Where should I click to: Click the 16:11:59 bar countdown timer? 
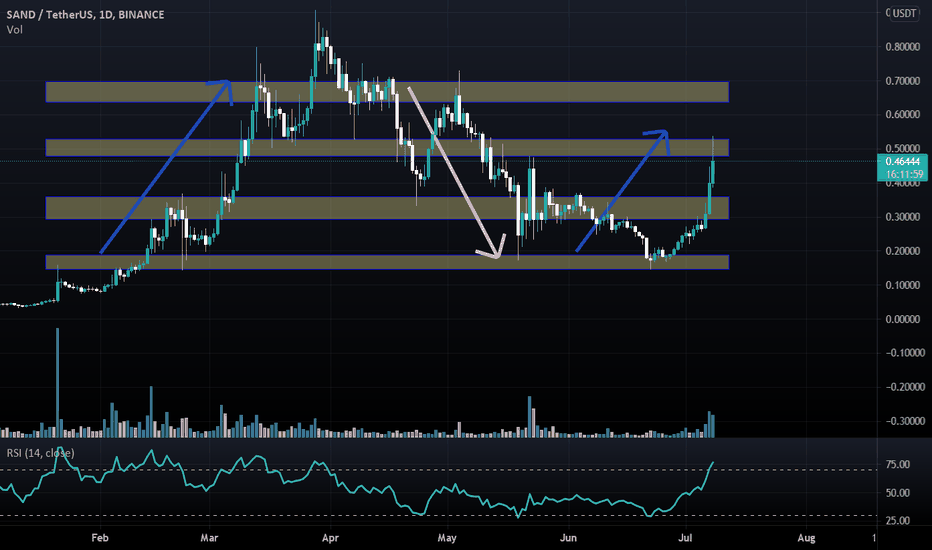click(904, 174)
